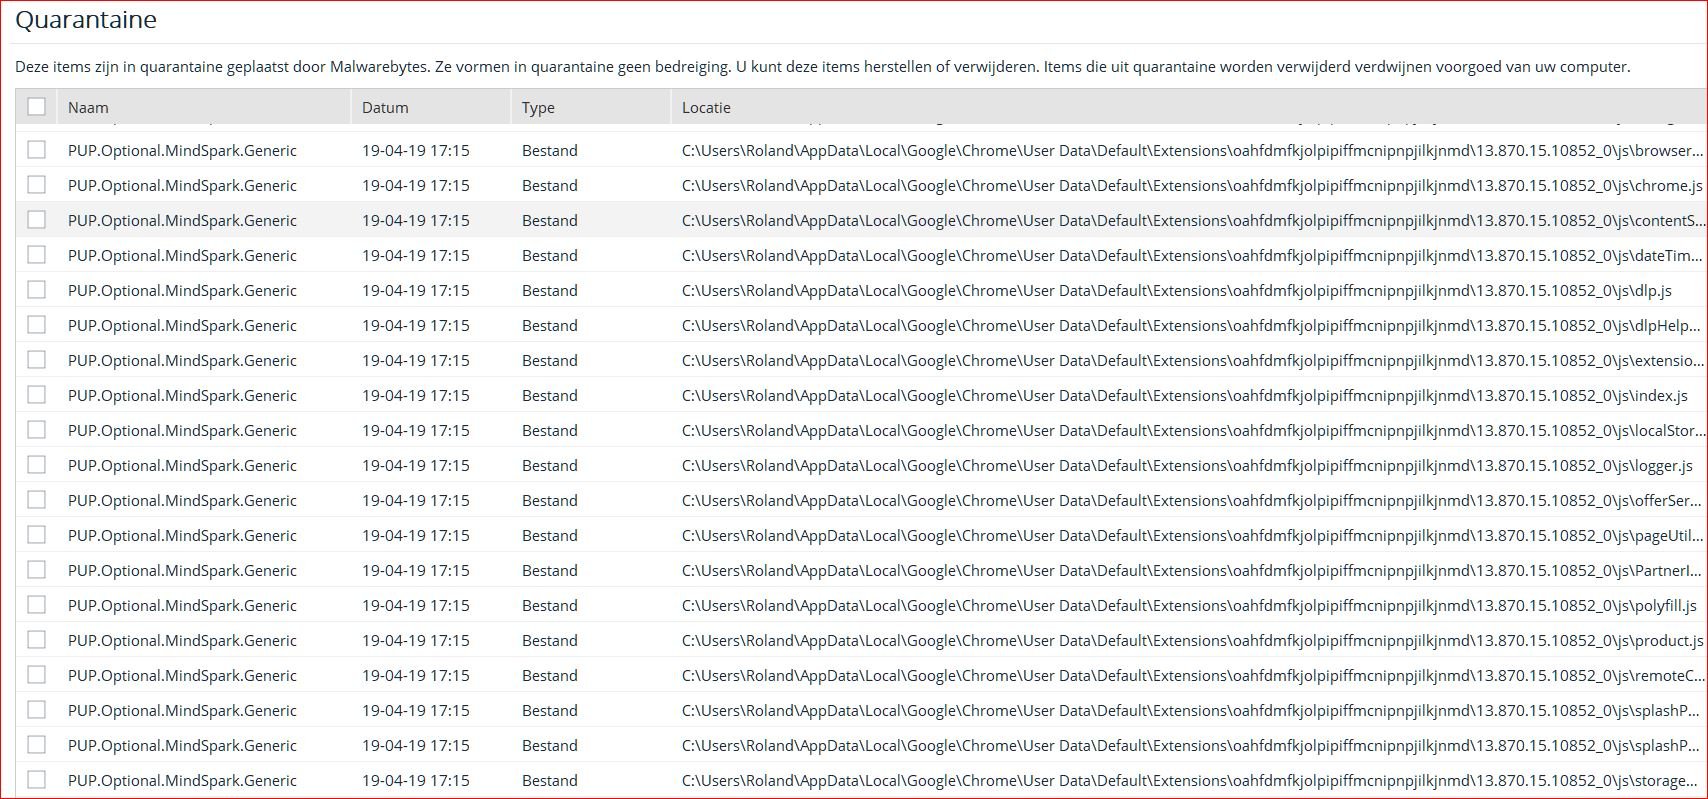
Task: Select the pageUtil... row checkbox
Action: (x=37, y=534)
